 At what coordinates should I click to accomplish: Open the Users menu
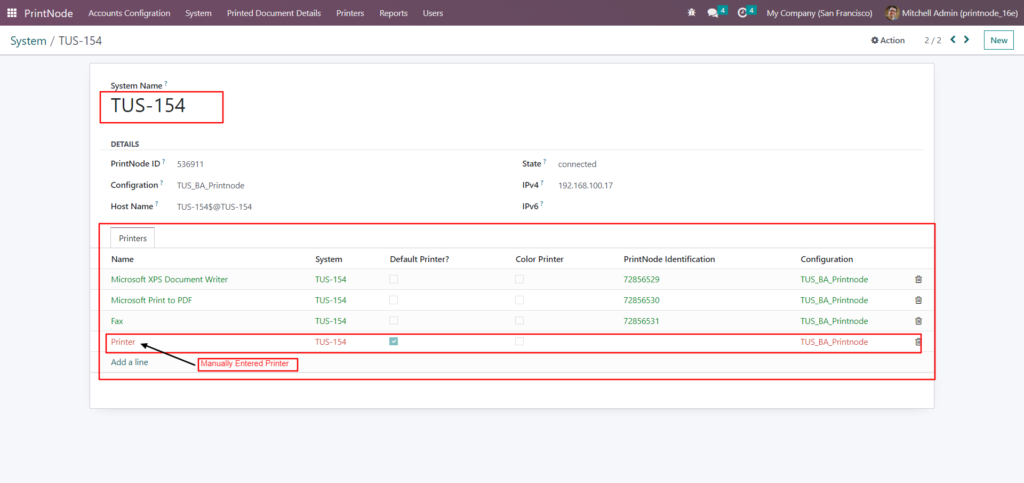click(x=432, y=13)
